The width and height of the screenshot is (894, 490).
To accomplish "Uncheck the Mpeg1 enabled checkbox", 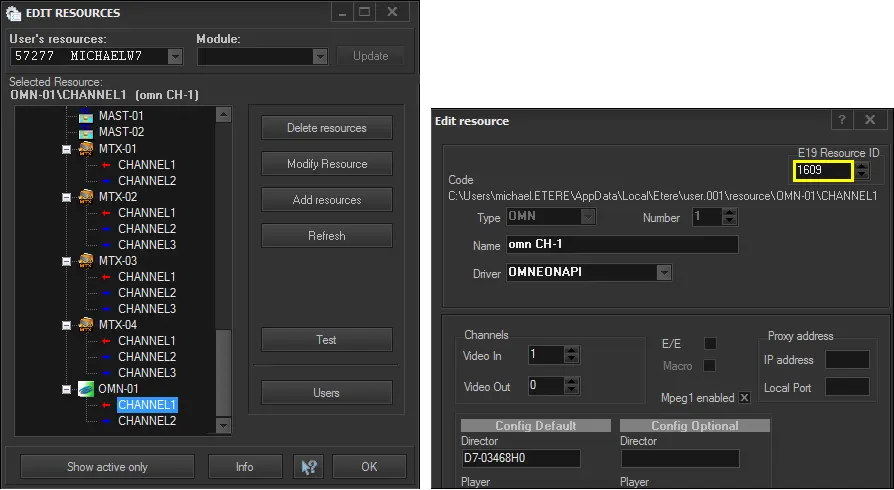I will 744,398.
